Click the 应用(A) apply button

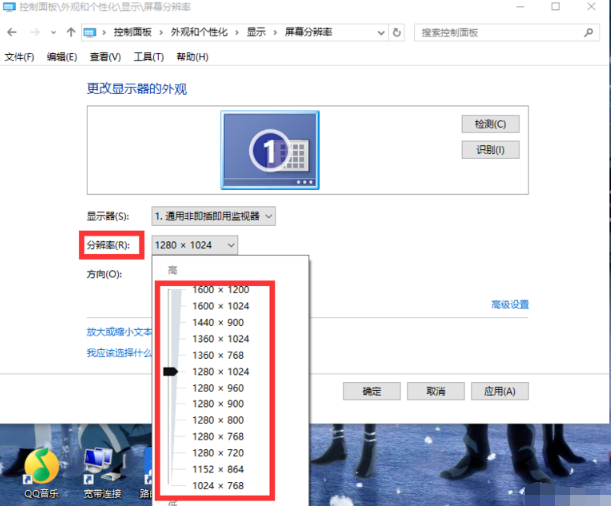coord(500,391)
